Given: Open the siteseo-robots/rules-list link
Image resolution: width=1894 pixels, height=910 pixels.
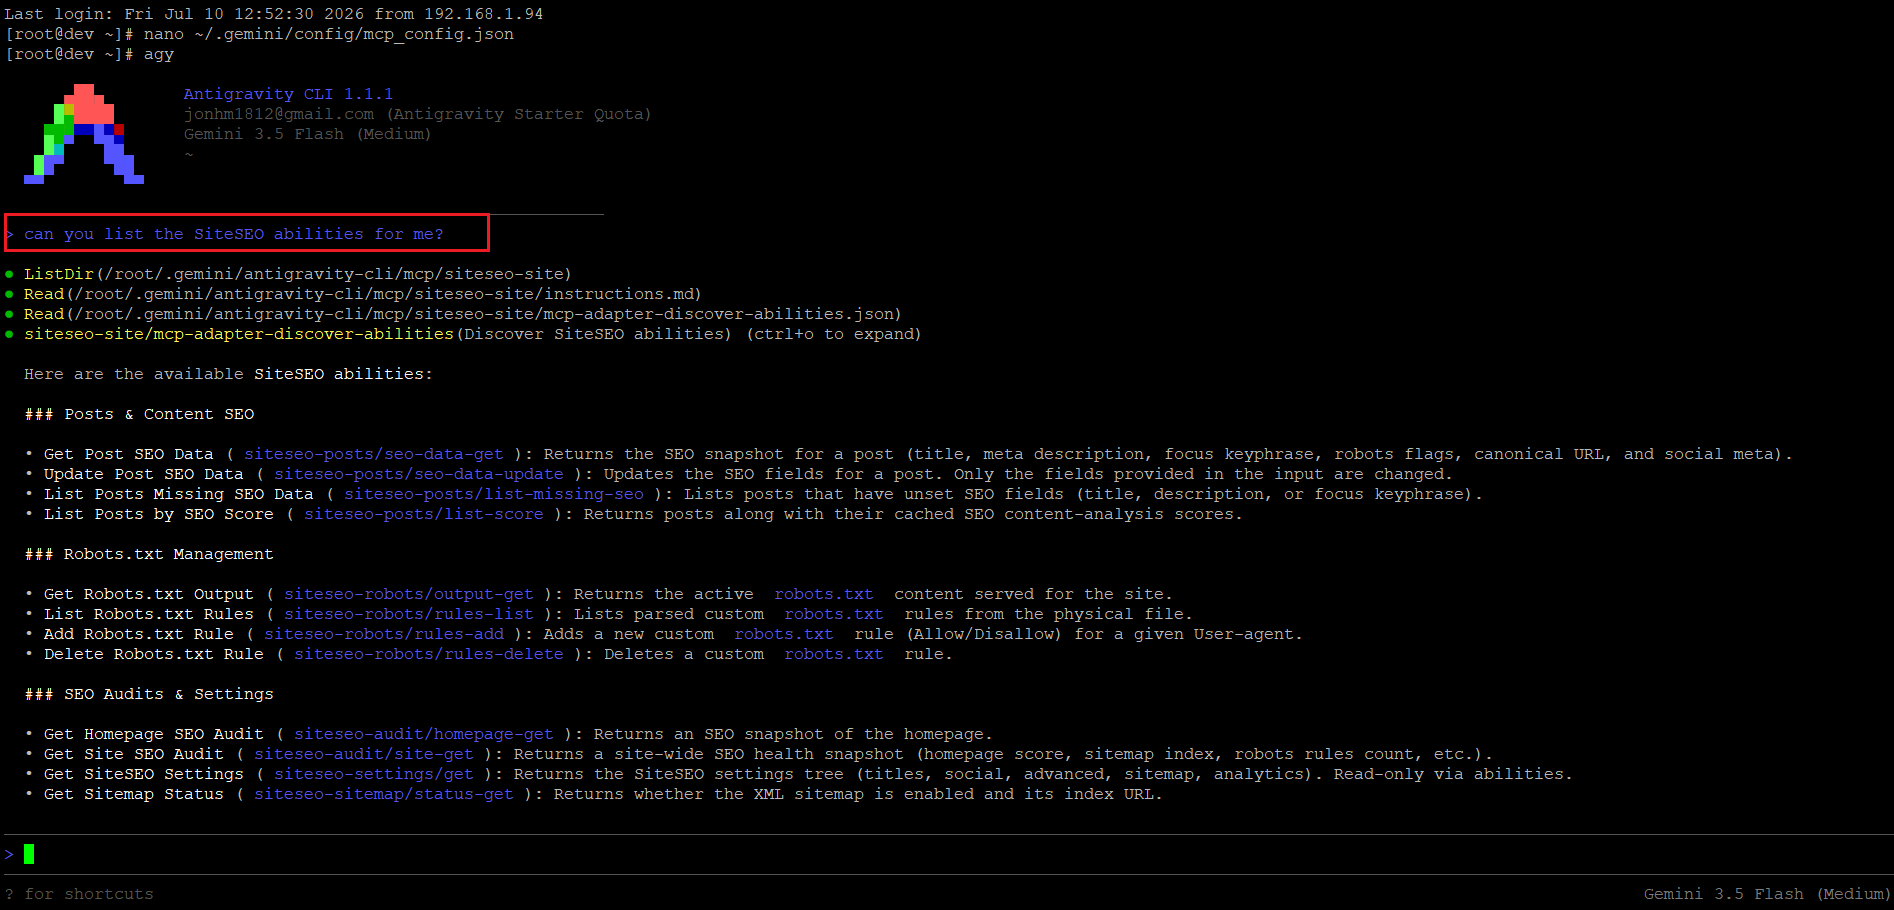Looking at the screenshot, I should [x=409, y=614].
